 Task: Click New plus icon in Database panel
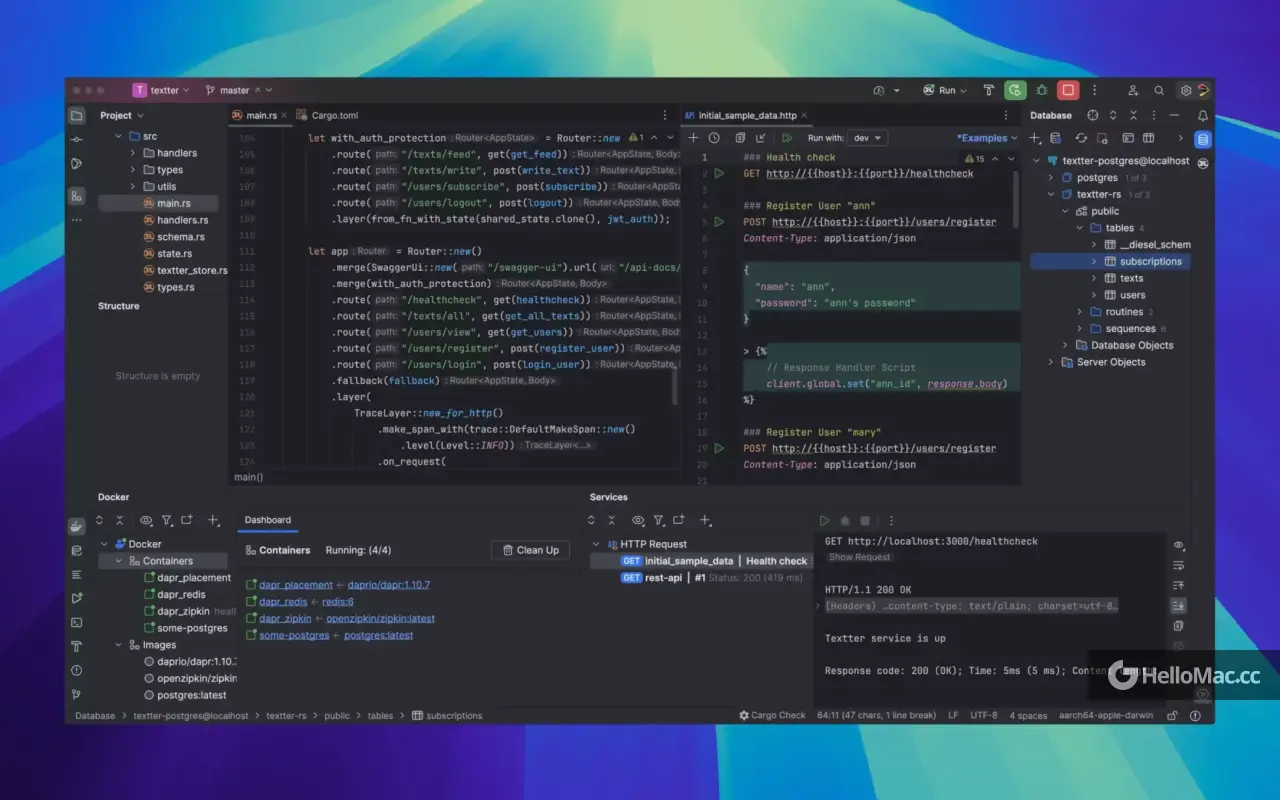click(x=1036, y=138)
